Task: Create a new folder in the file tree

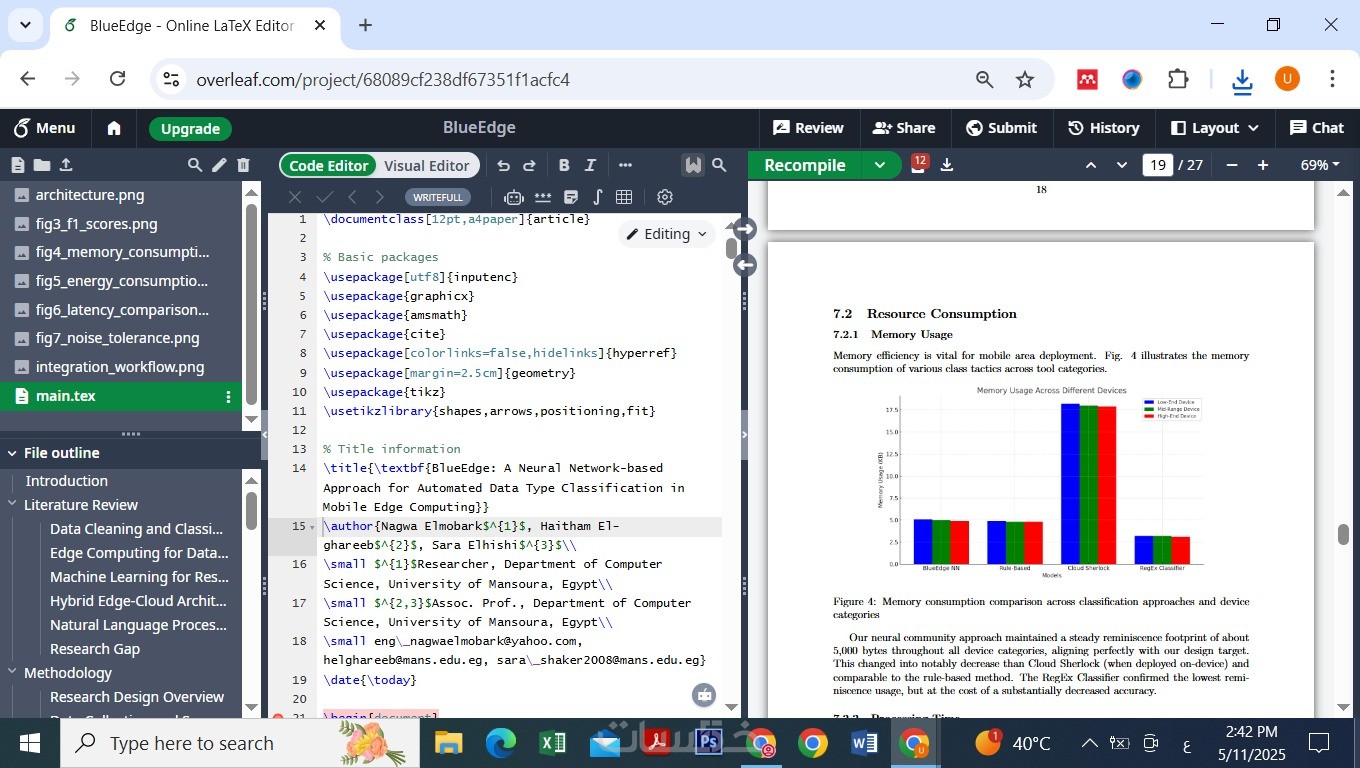Action: (x=41, y=165)
